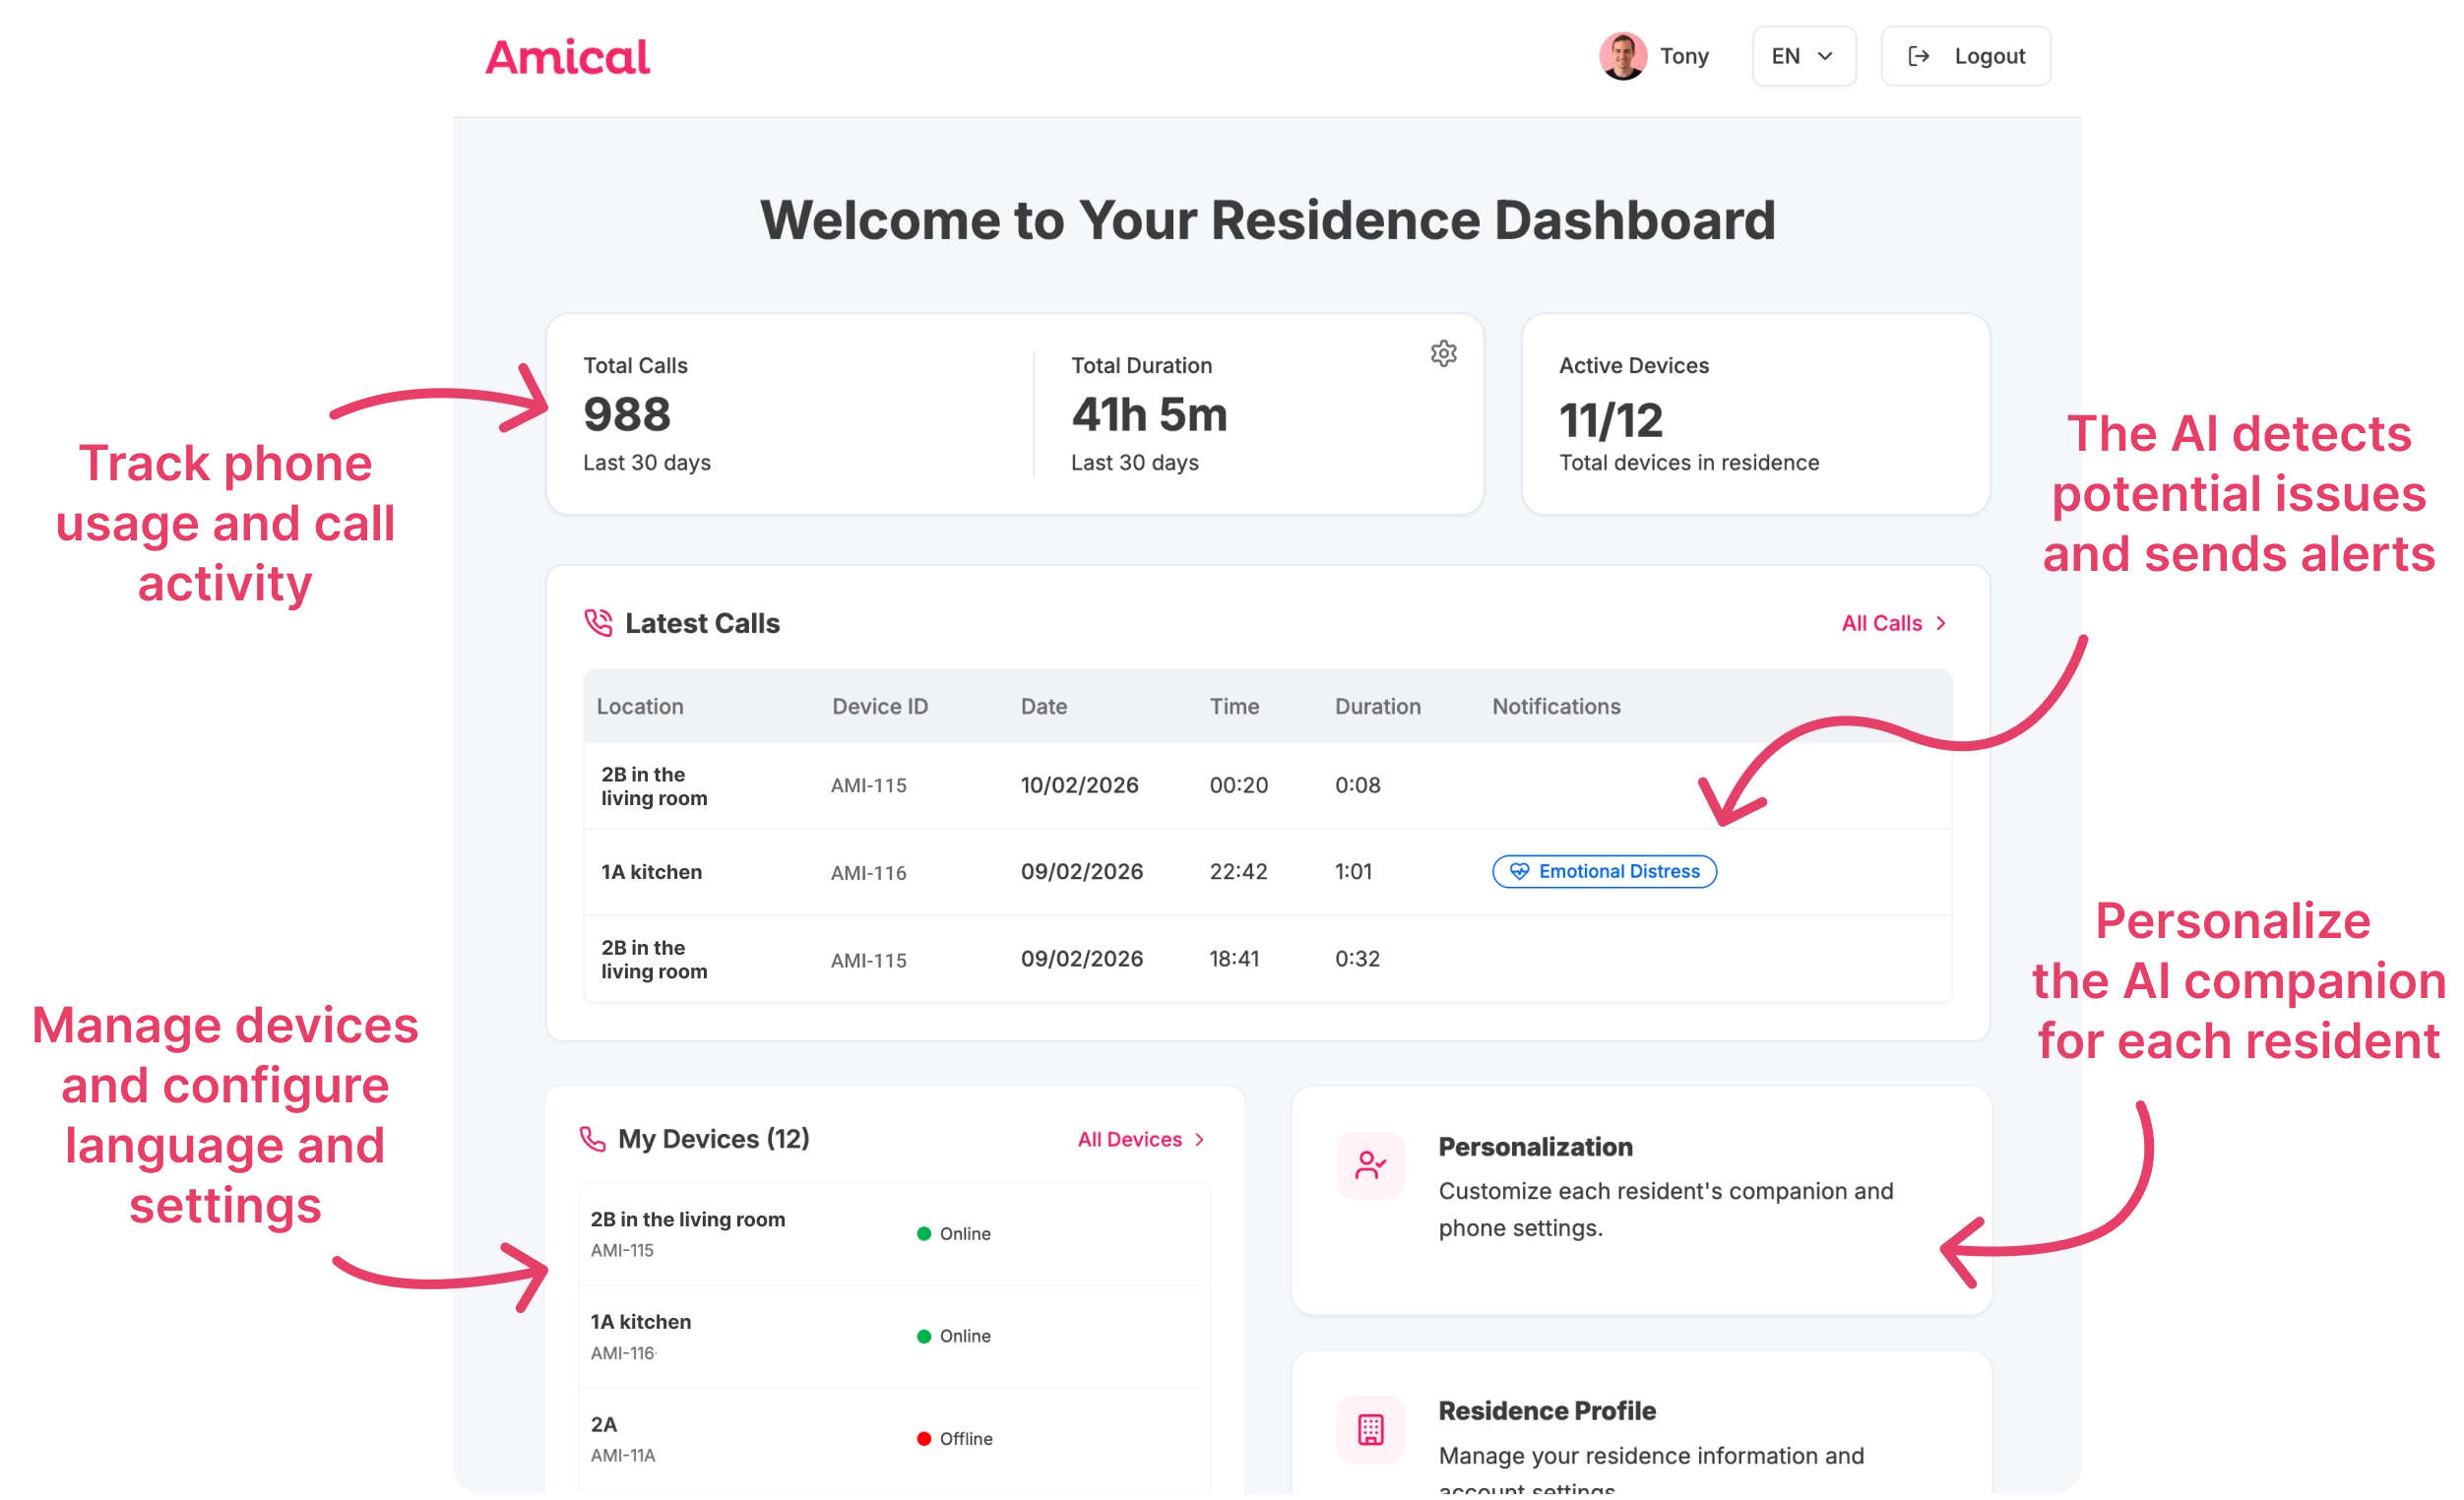This screenshot has height=1500, width=2464.
Task: Open the EN language dropdown
Action: [1802, 56]
